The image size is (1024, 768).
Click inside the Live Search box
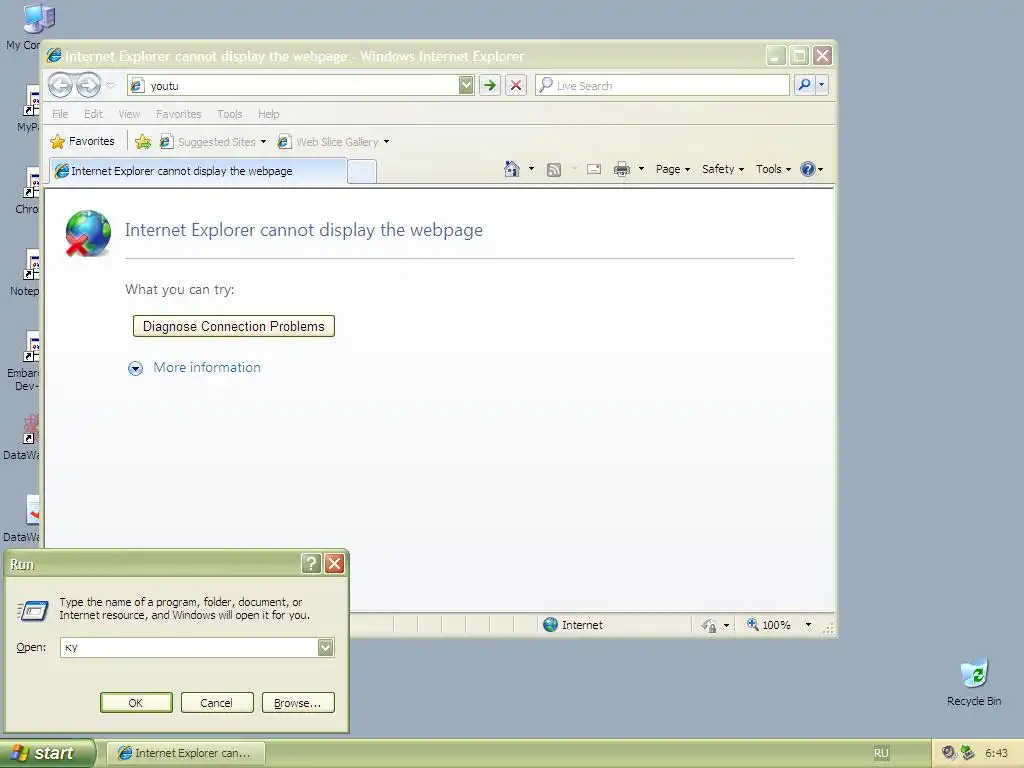click(662, 86)
